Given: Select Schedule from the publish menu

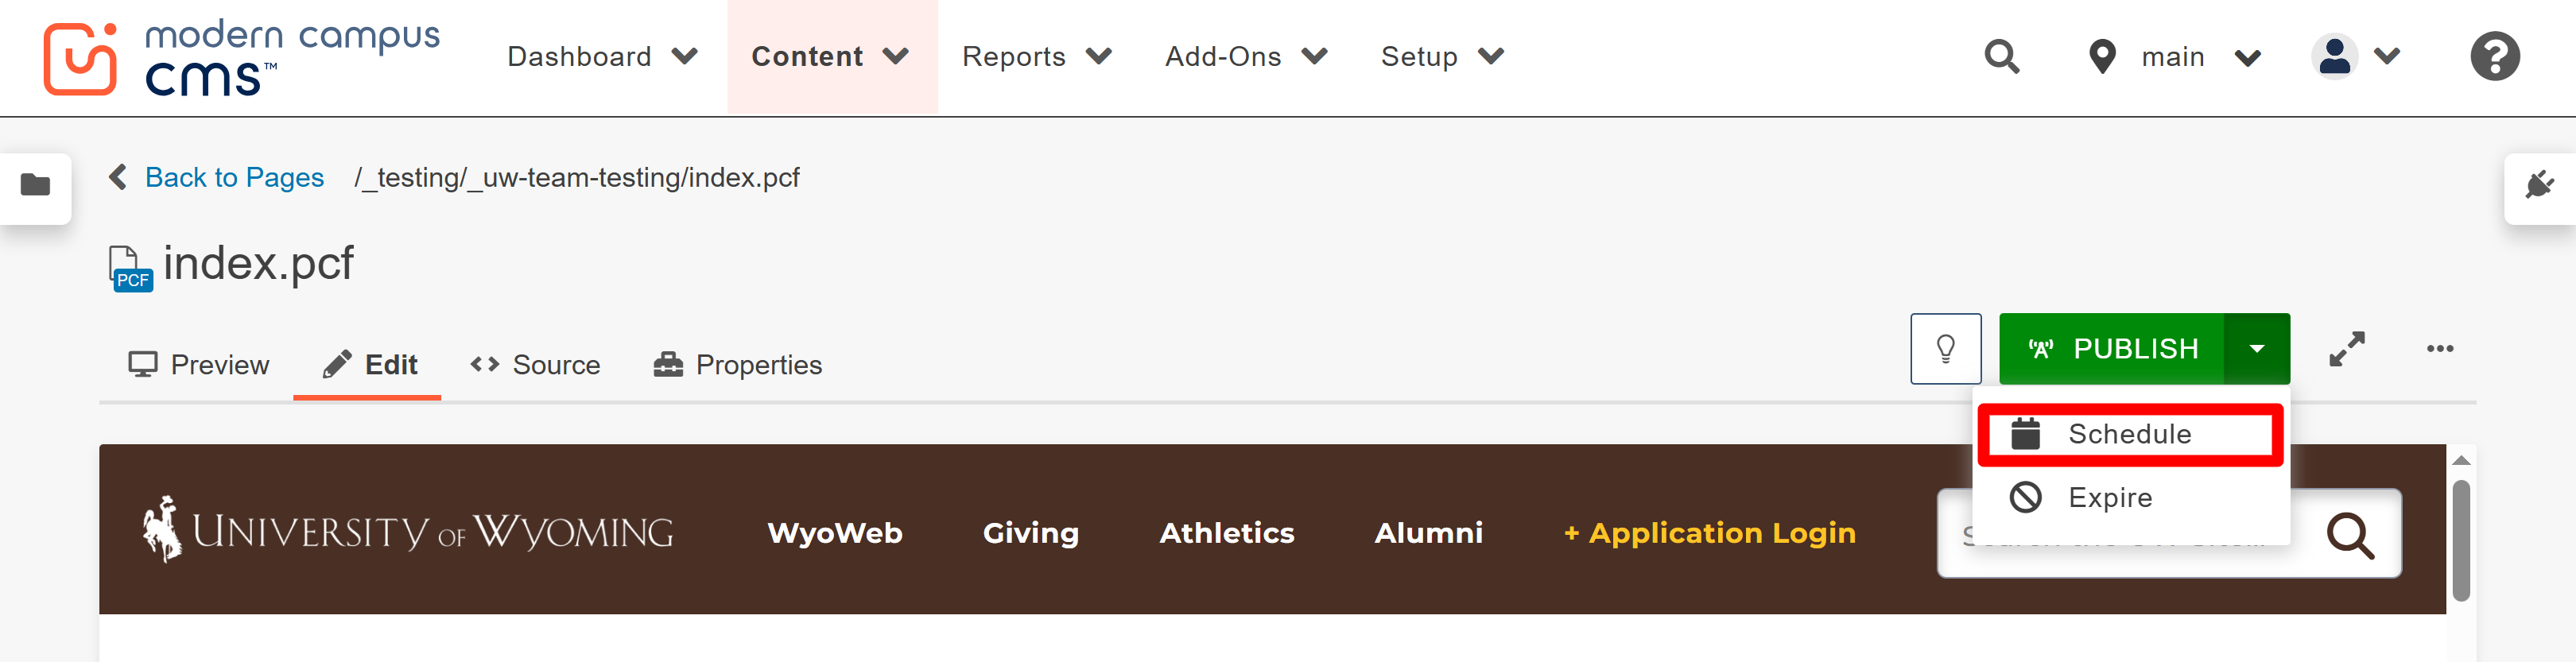Looking at the screenshot, I should (2128, 432).
